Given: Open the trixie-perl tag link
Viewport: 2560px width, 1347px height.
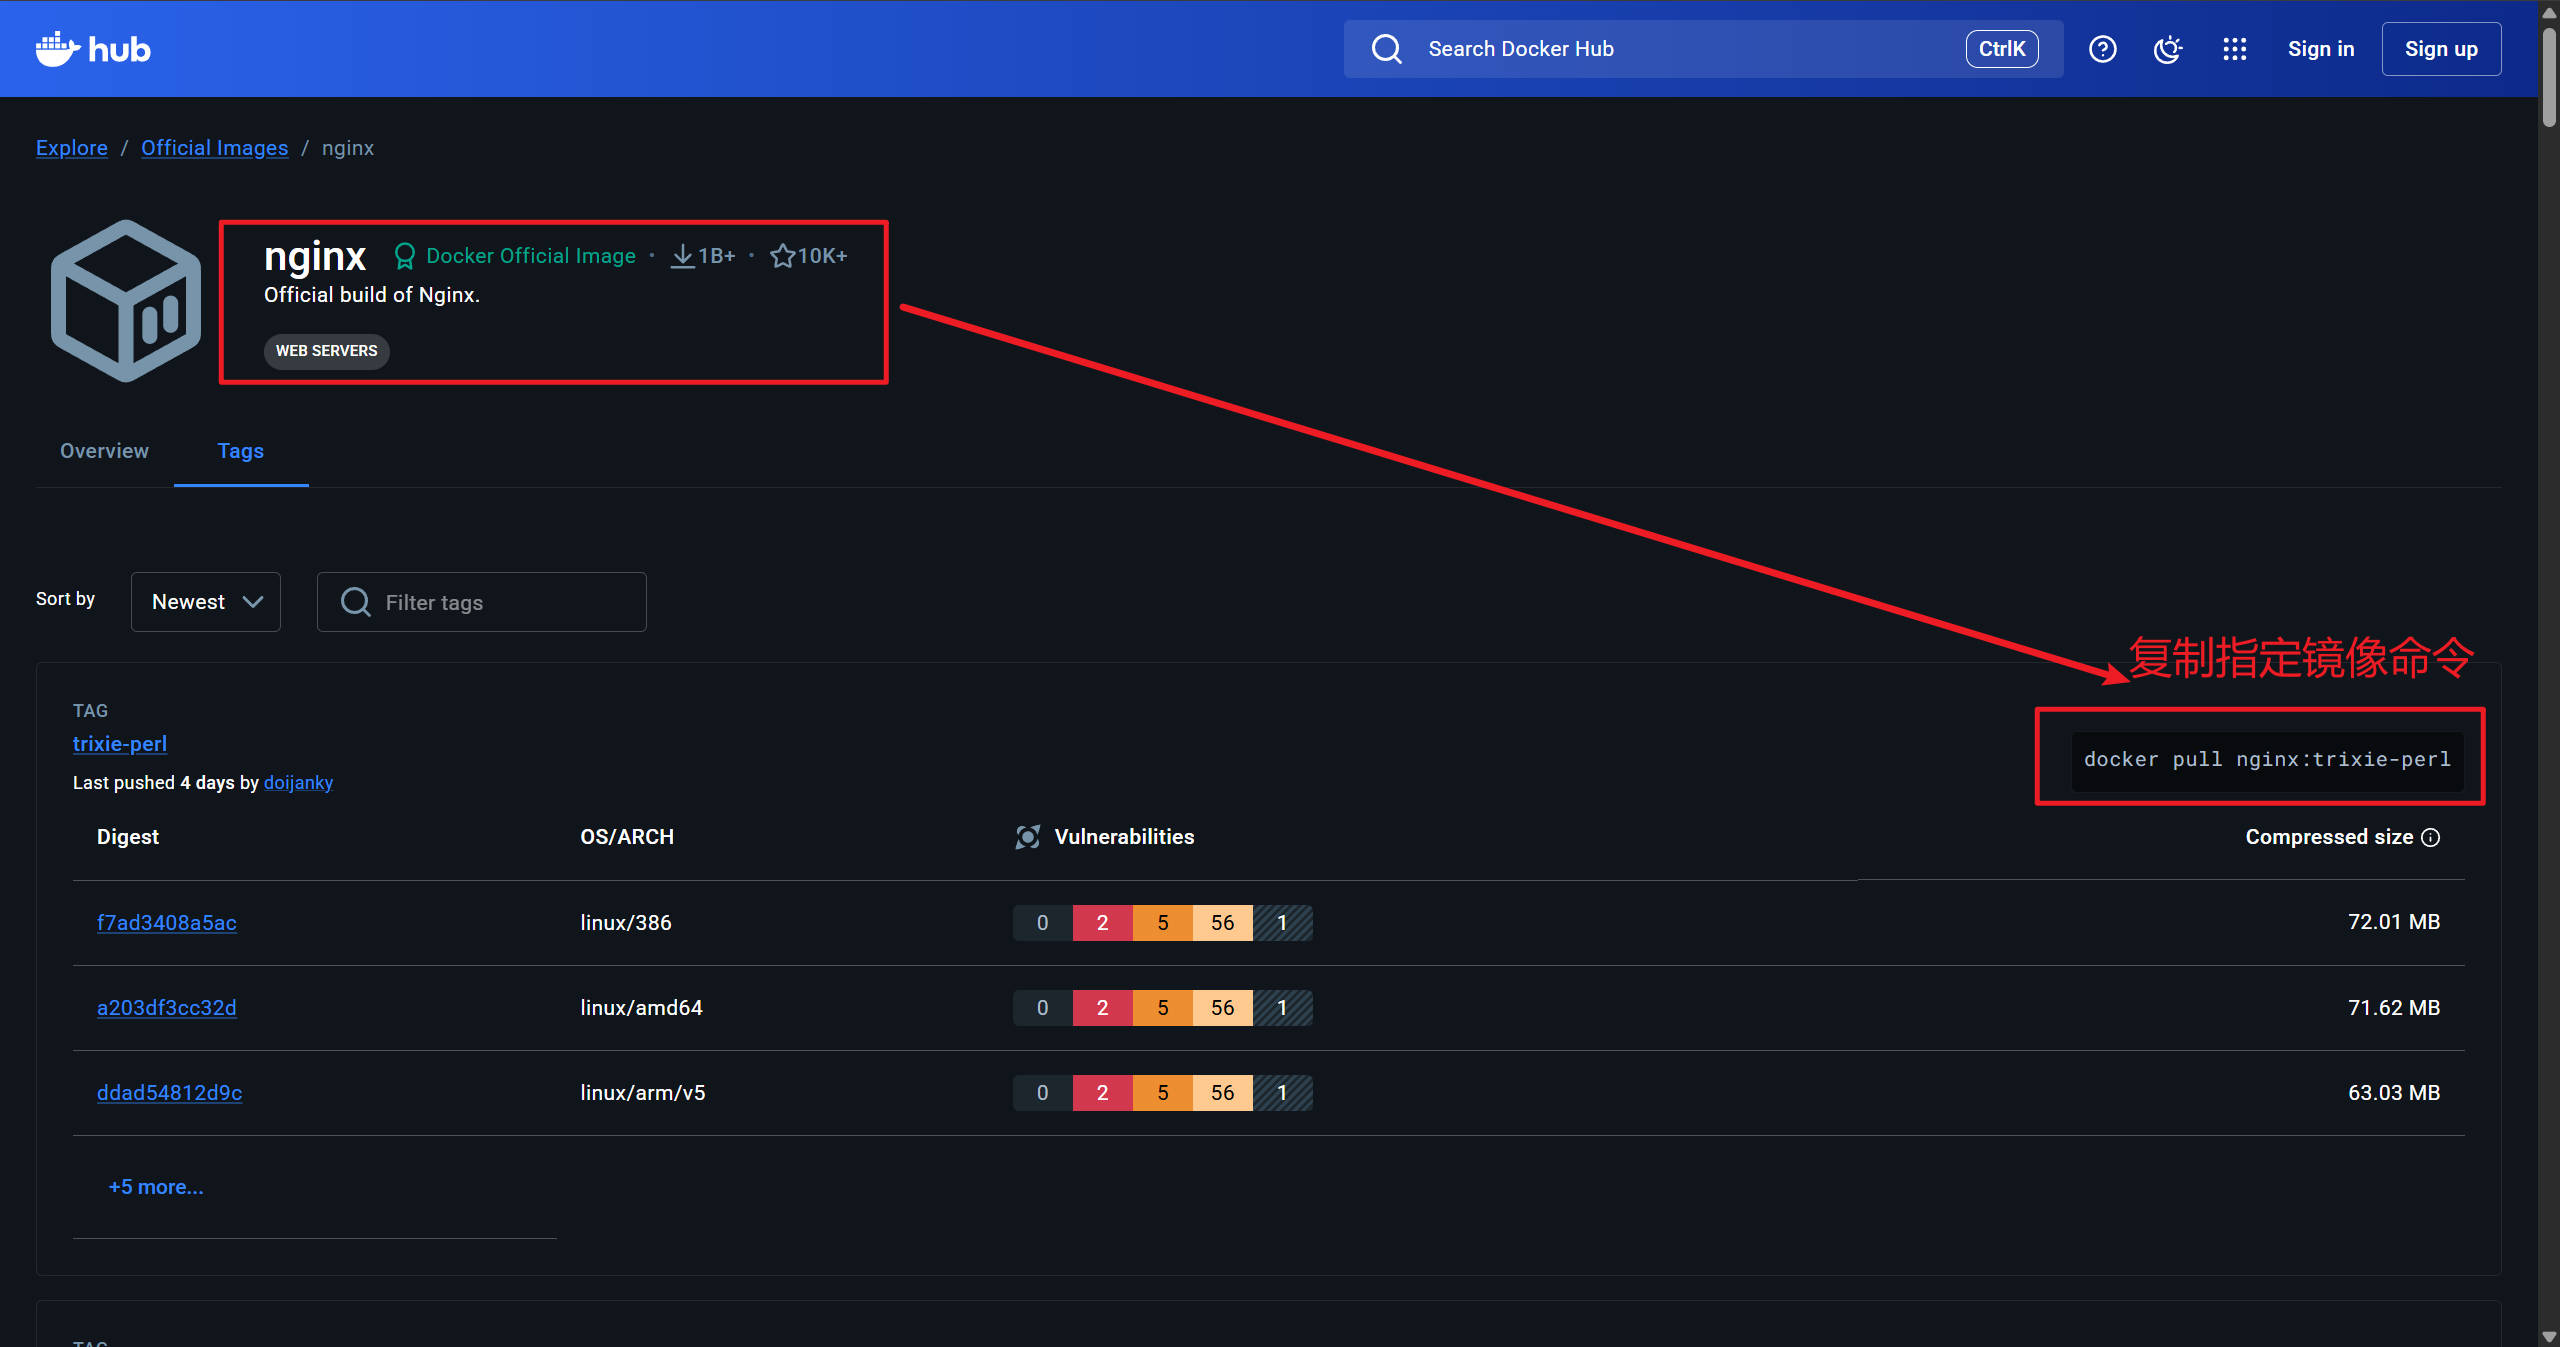Looking at the screenshot, I should coord(120,744).
